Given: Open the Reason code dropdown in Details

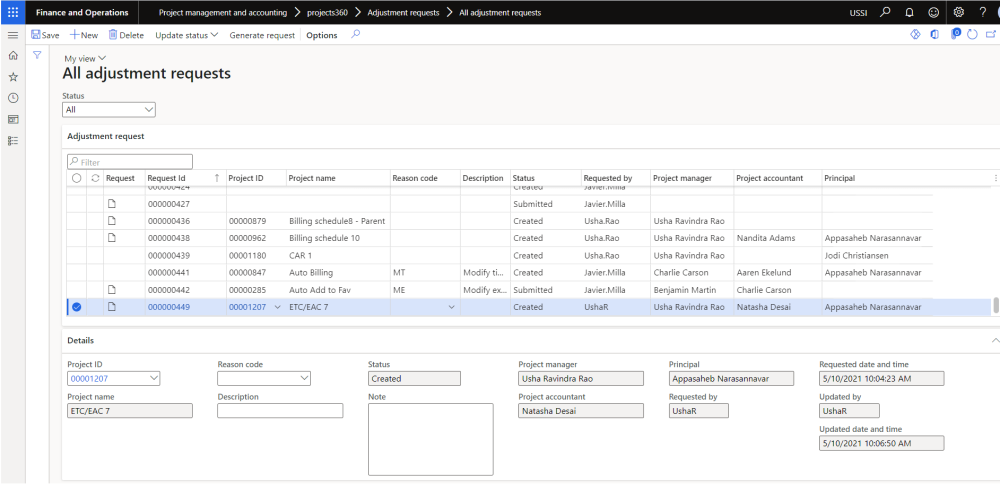Looking at the screenshot, I should (x=264, y=379).
